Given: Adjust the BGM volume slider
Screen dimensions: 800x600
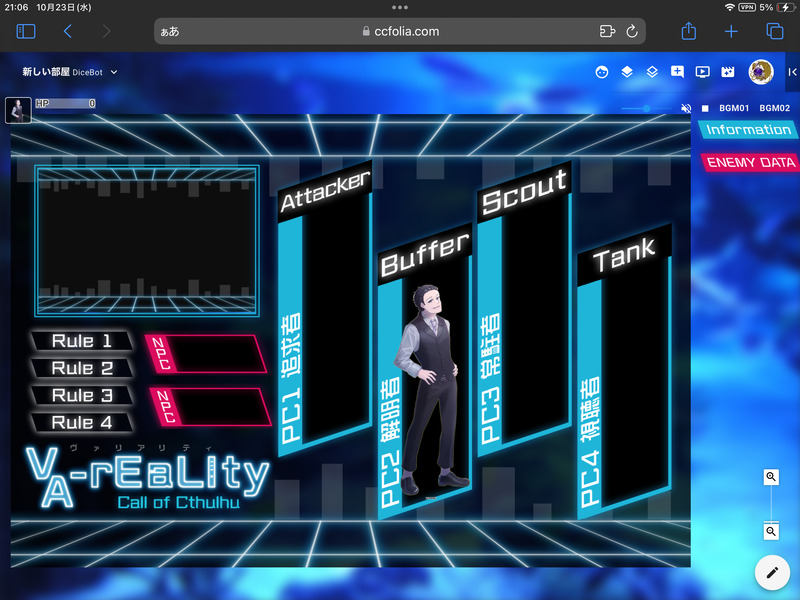Looking at the screenshot, I should [647, 108].
